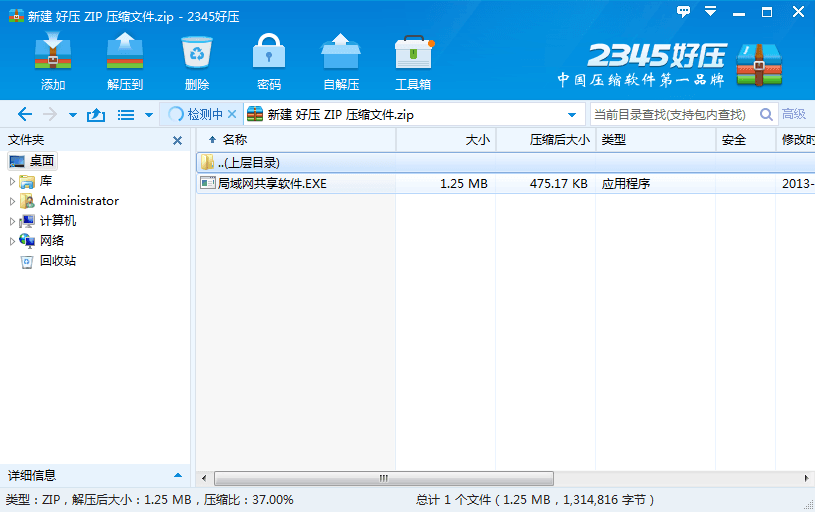Select file 局域网共享软件.EXE
Viewport: 815px width, 512px height.
tap(272, 183)
